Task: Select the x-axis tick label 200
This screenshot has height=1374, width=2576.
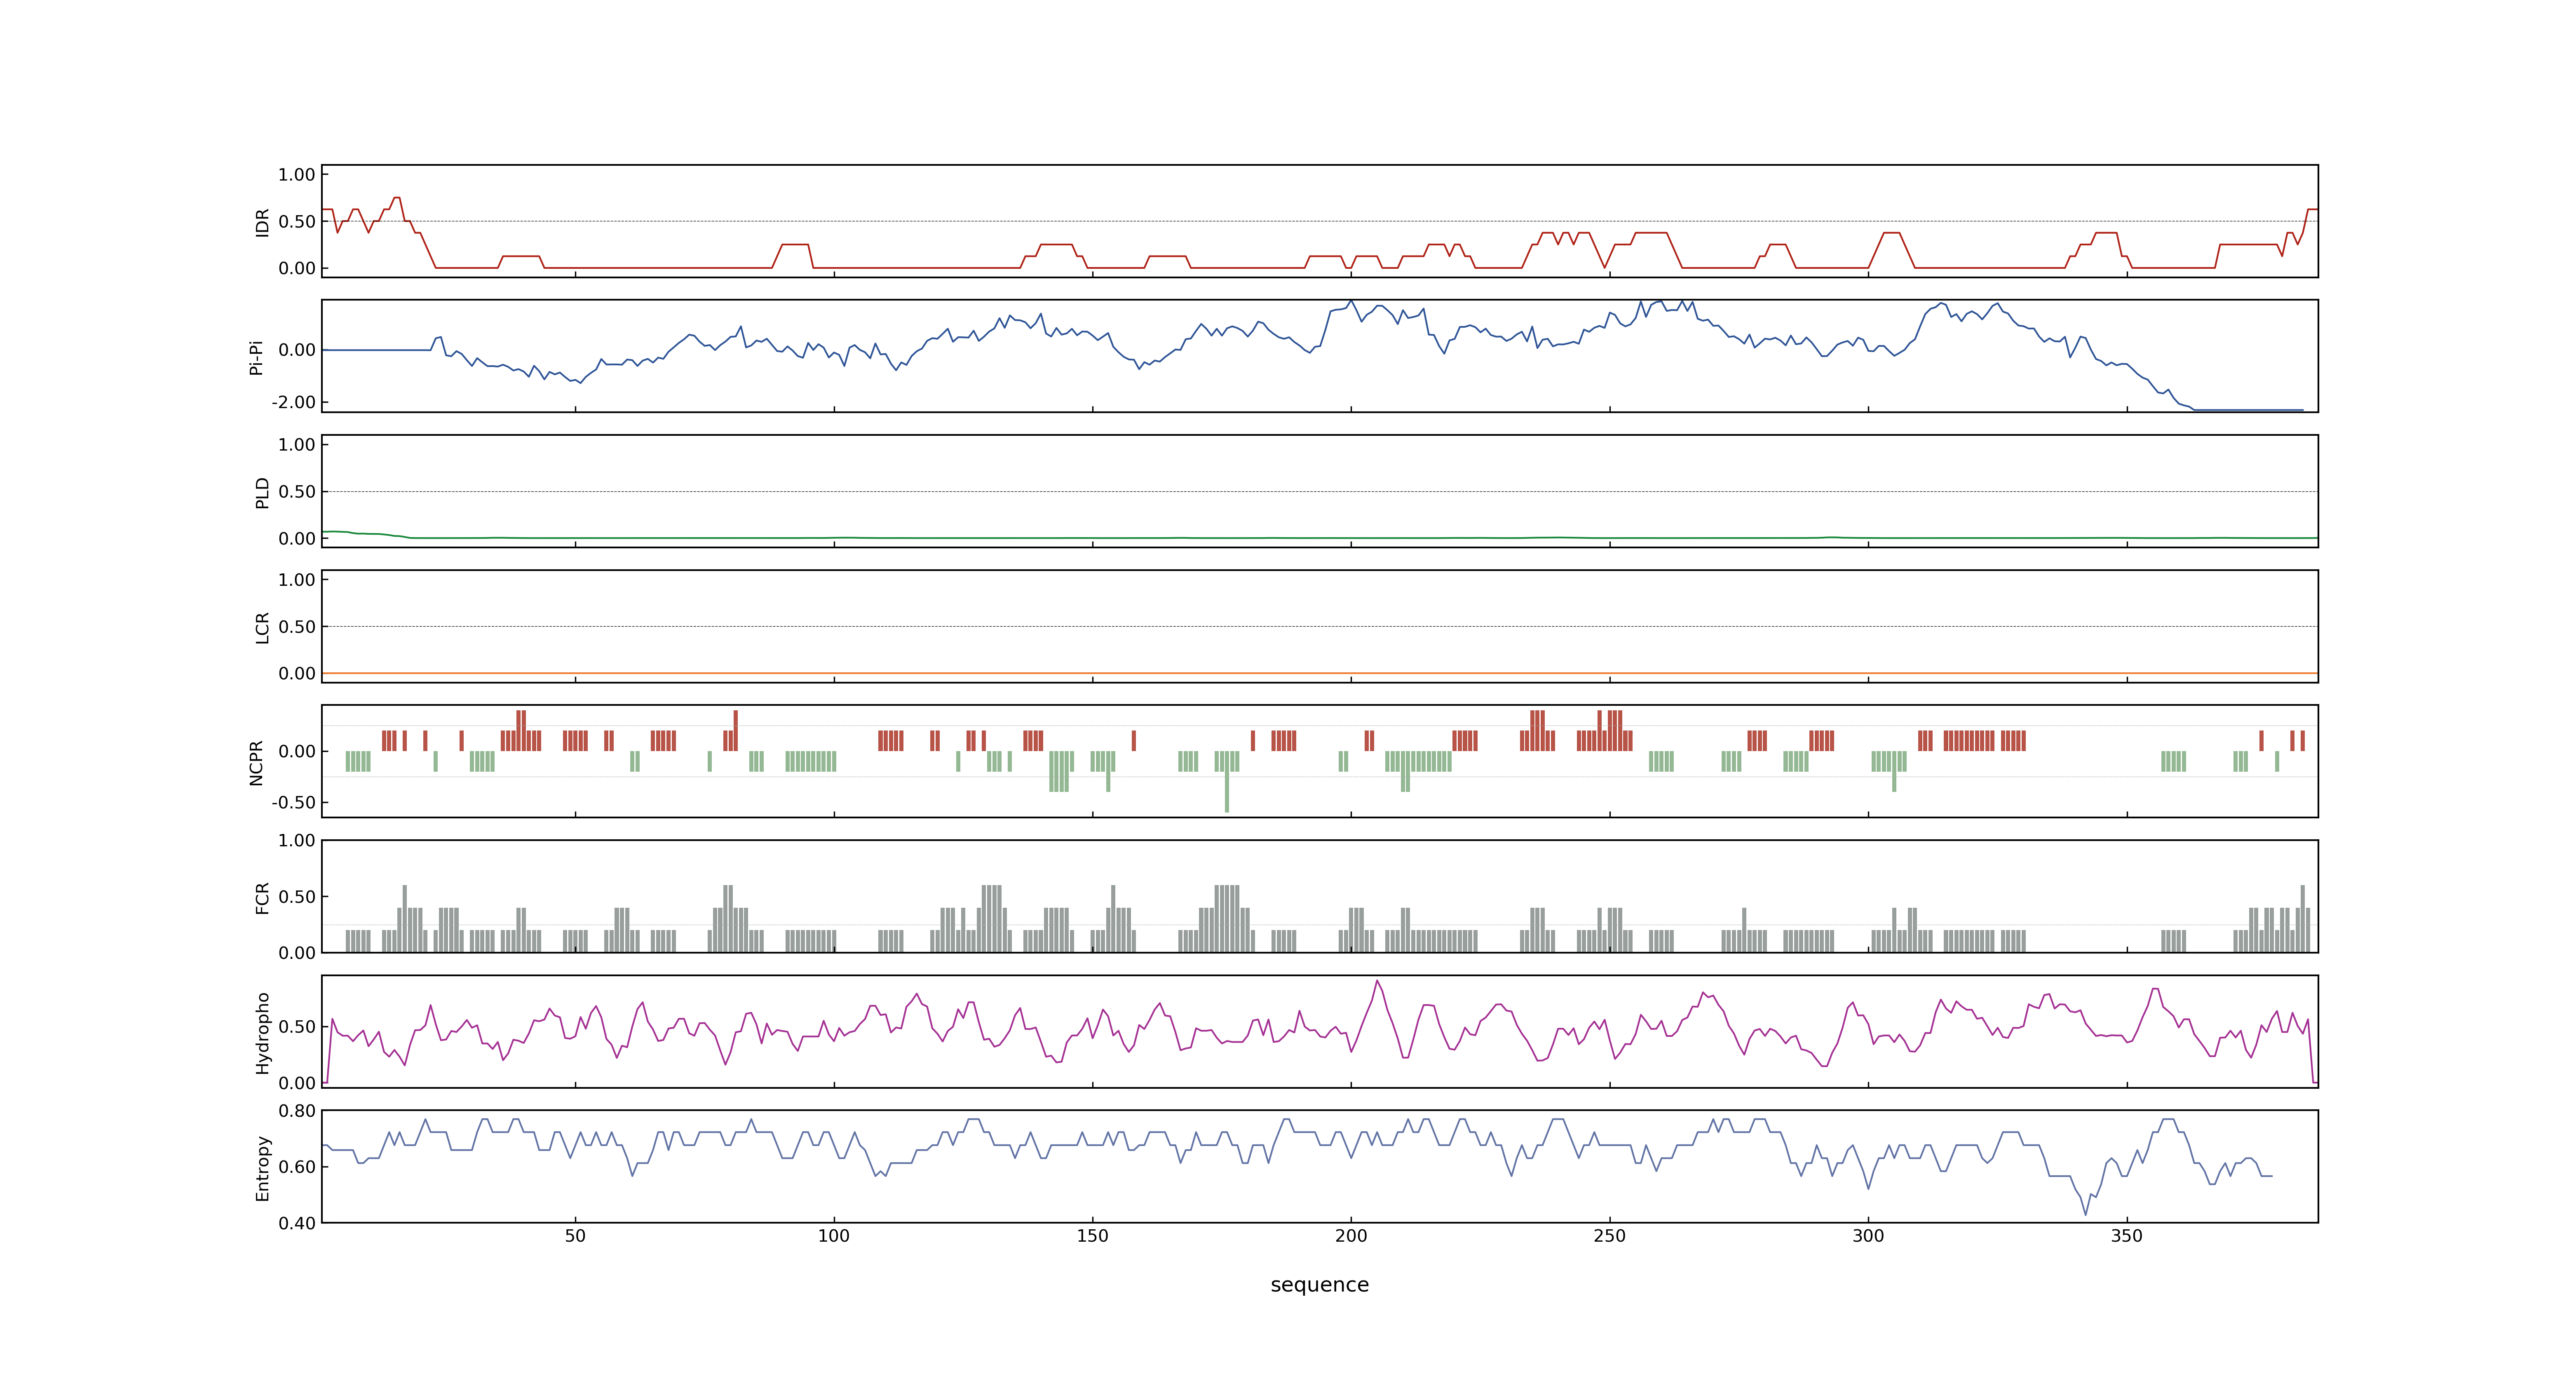Action: pos(1351,1236)
